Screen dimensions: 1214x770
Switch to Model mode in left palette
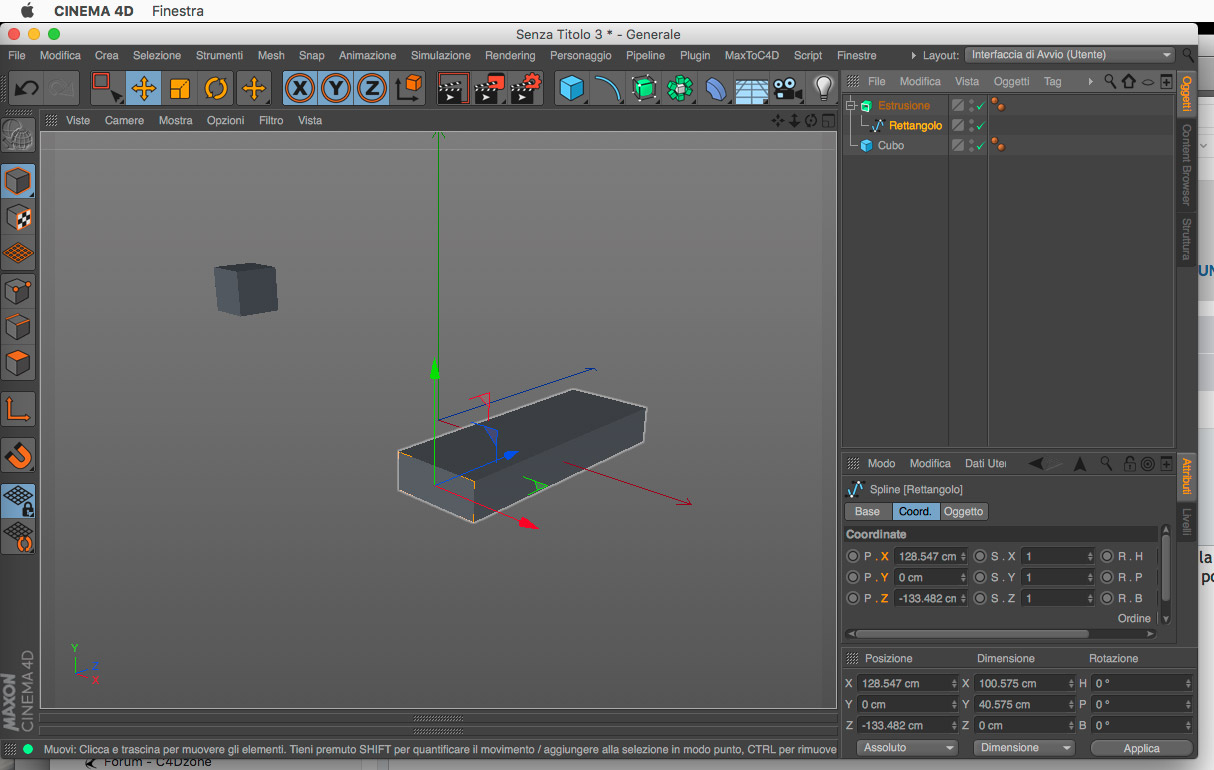point(18,182)
